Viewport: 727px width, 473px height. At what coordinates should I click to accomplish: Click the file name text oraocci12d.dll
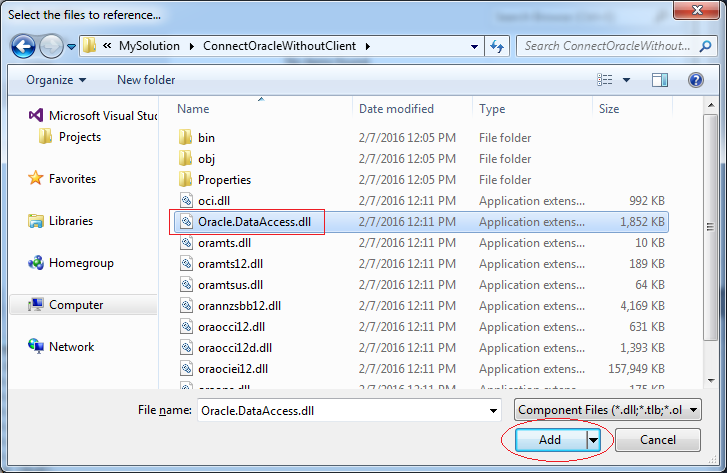(235, 348)
